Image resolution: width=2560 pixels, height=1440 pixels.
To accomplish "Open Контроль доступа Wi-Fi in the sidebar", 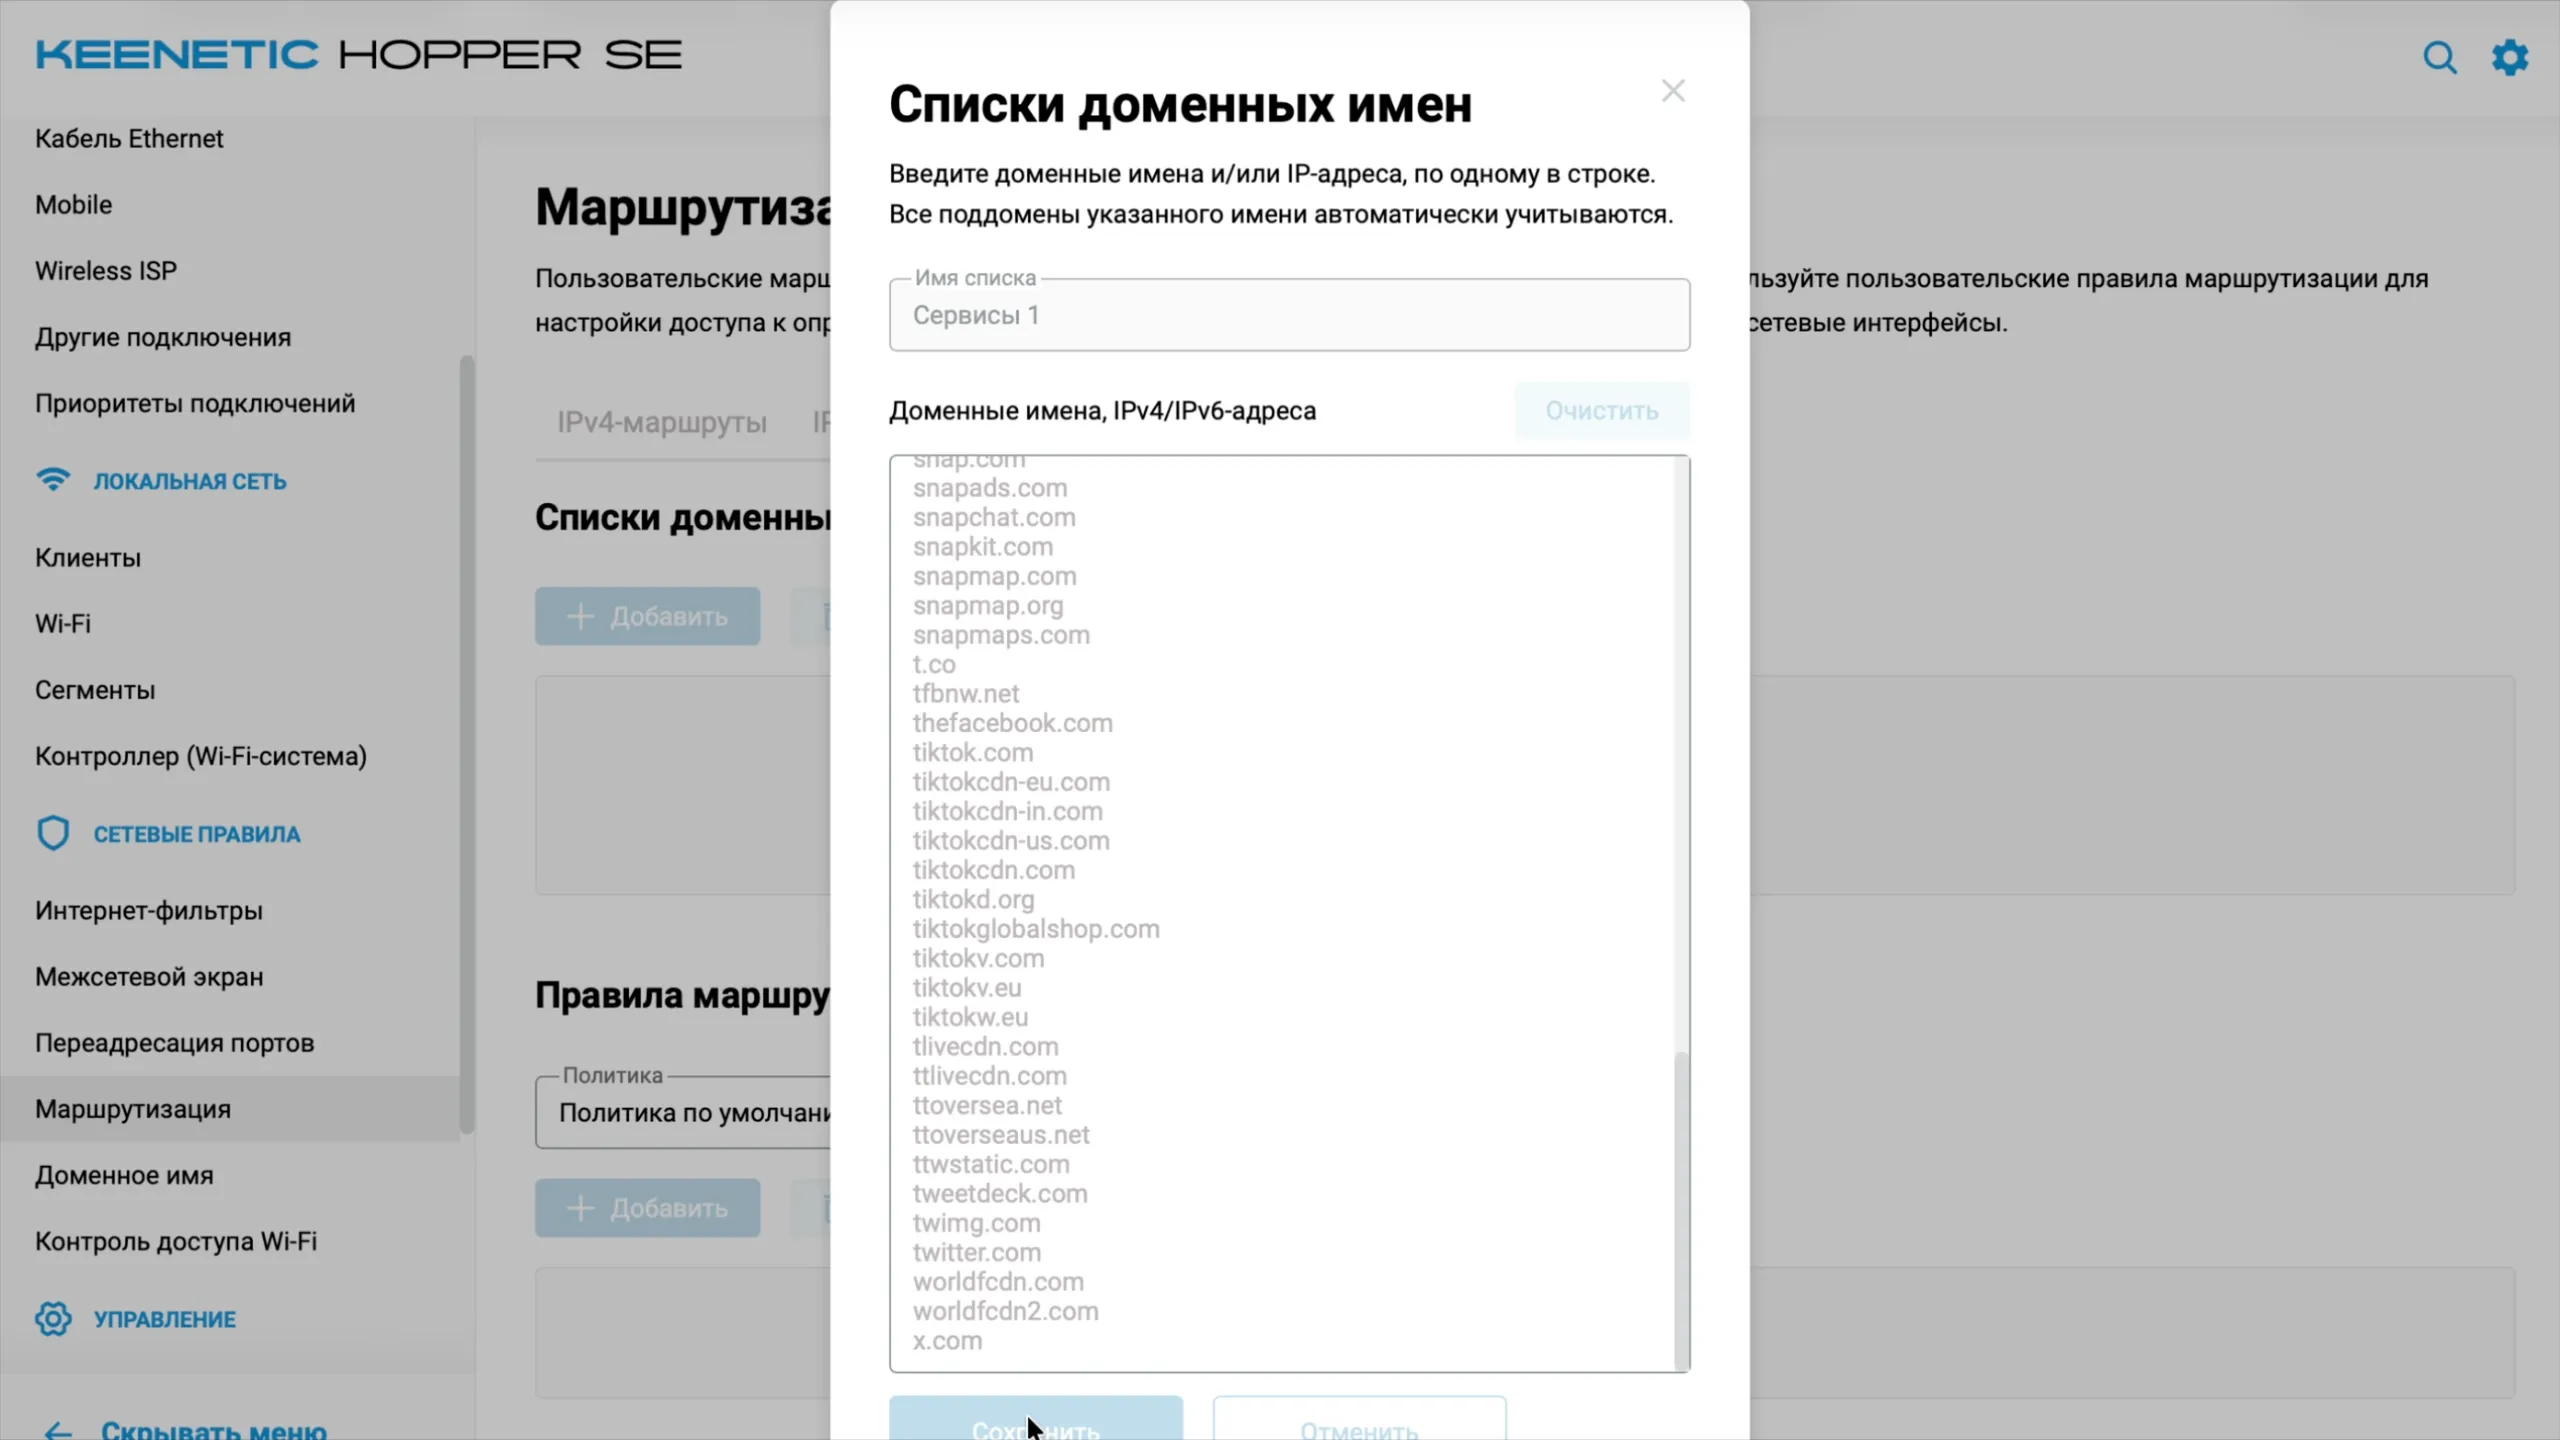I will coord(176,1241).
